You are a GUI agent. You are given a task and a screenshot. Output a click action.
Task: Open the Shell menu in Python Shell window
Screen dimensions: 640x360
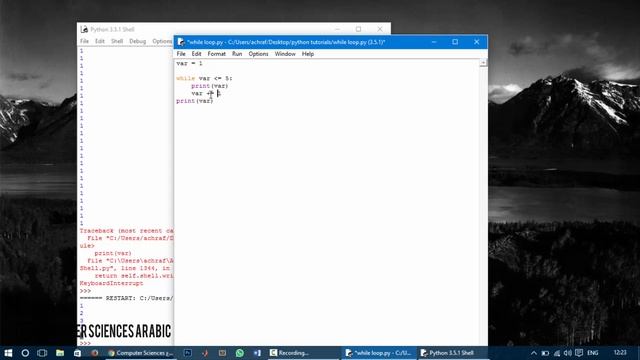point(117,41)
